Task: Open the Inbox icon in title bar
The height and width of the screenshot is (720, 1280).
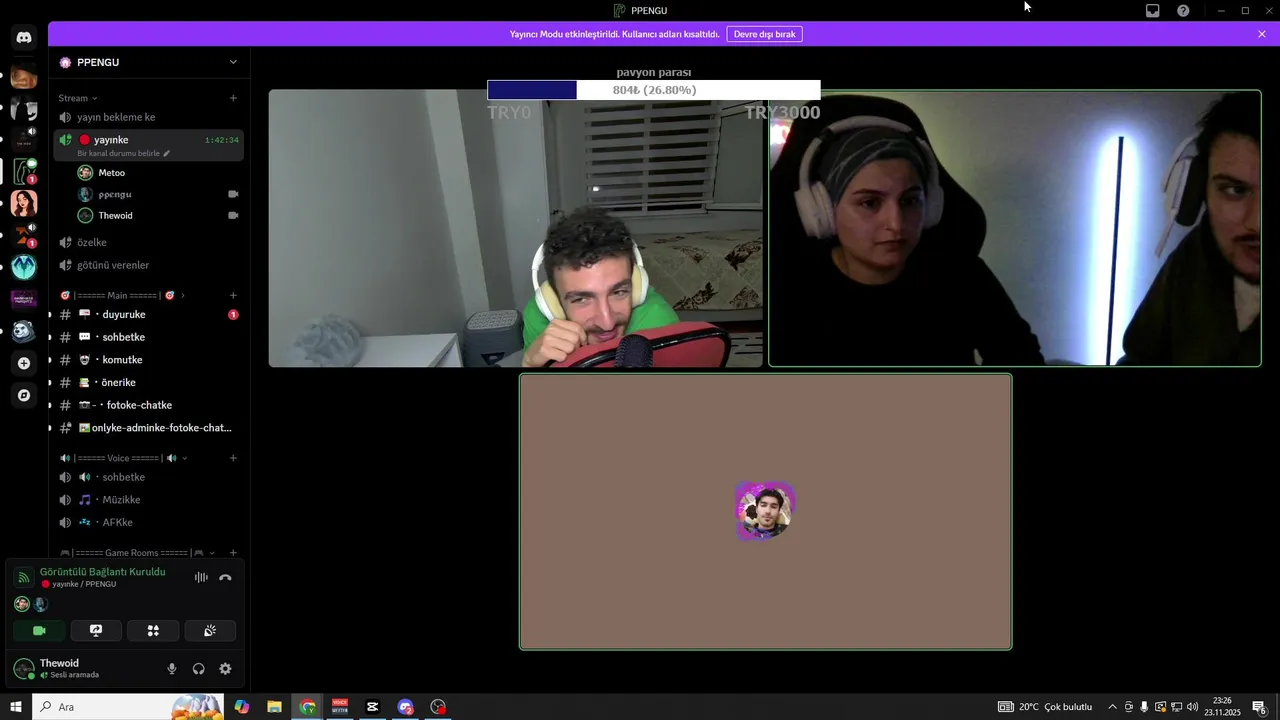Action: pyautogui.click(x=1152, y=10)
